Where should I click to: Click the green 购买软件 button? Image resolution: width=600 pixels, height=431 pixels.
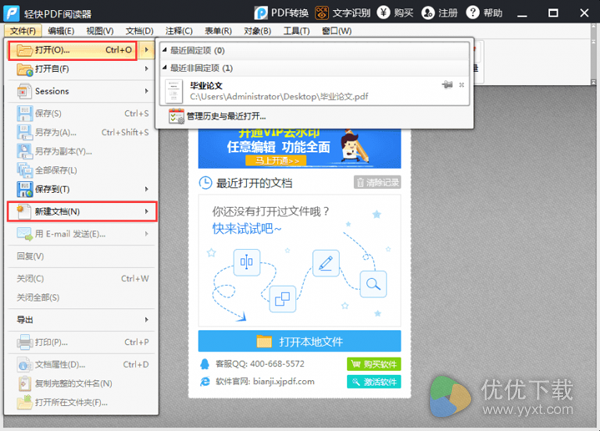pos(374,364)
